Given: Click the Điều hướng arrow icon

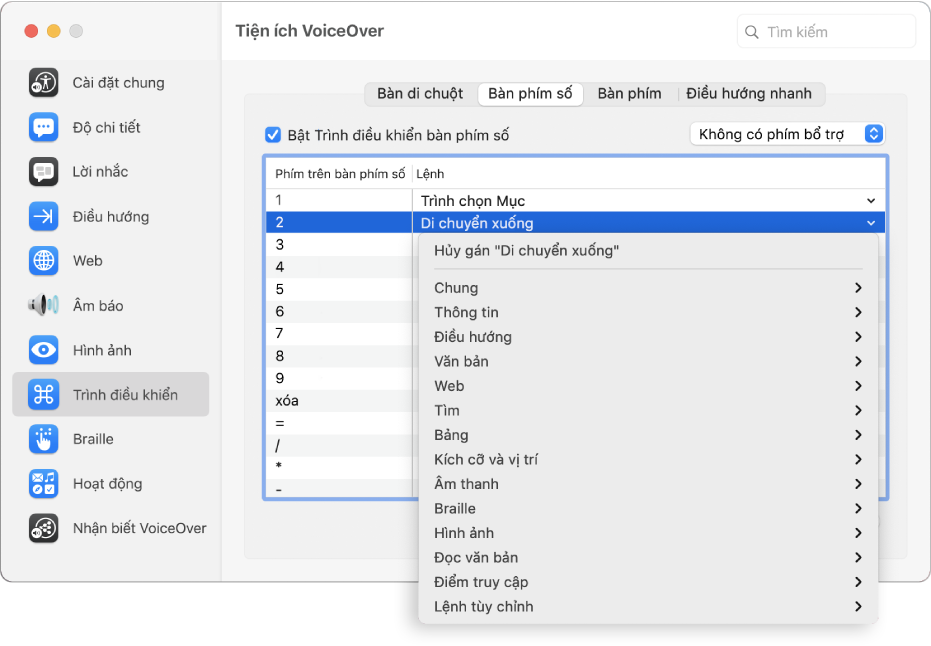Looking at the screenshot, I should pos(44,217).
